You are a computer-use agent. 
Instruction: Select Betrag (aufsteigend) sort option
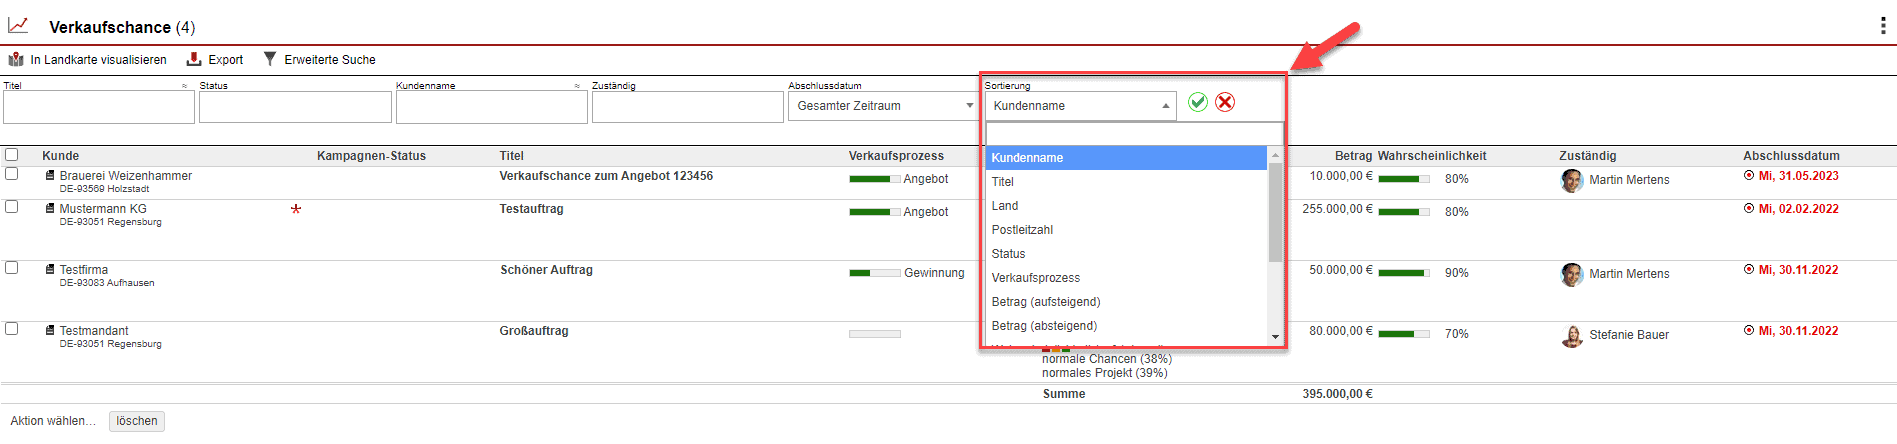(1046, 302)
